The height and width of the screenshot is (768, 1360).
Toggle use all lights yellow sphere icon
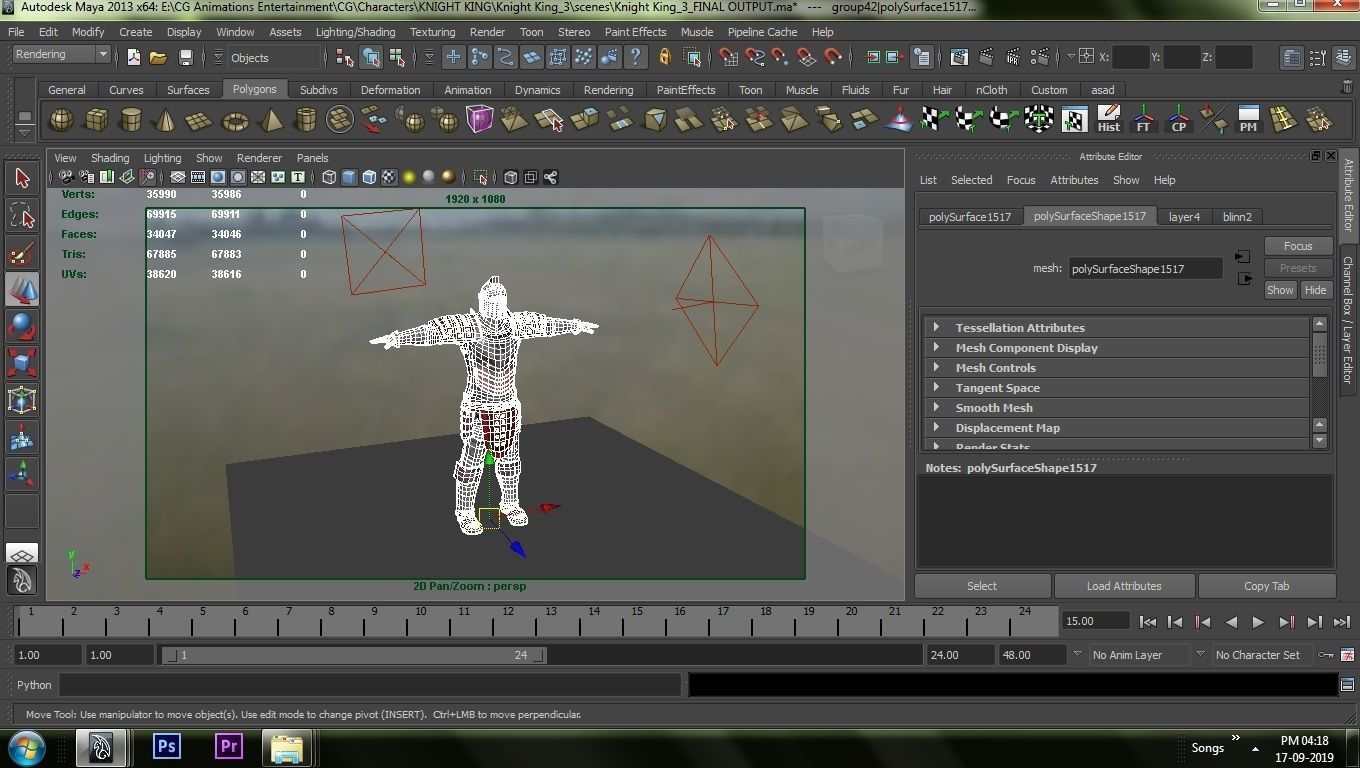(x=409, y=178)
